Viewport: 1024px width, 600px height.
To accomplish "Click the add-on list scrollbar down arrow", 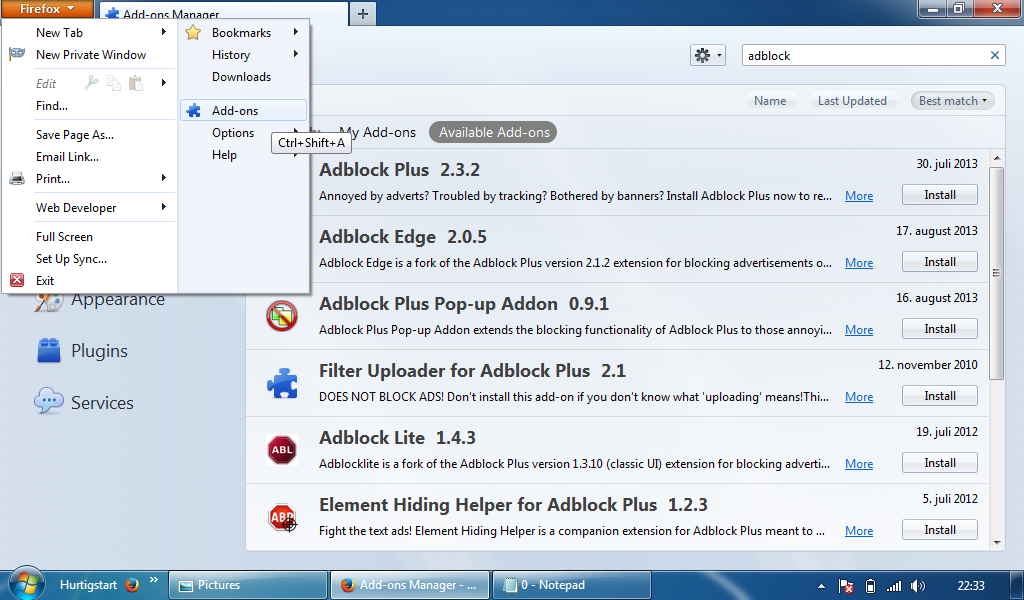I will [997, 543].
